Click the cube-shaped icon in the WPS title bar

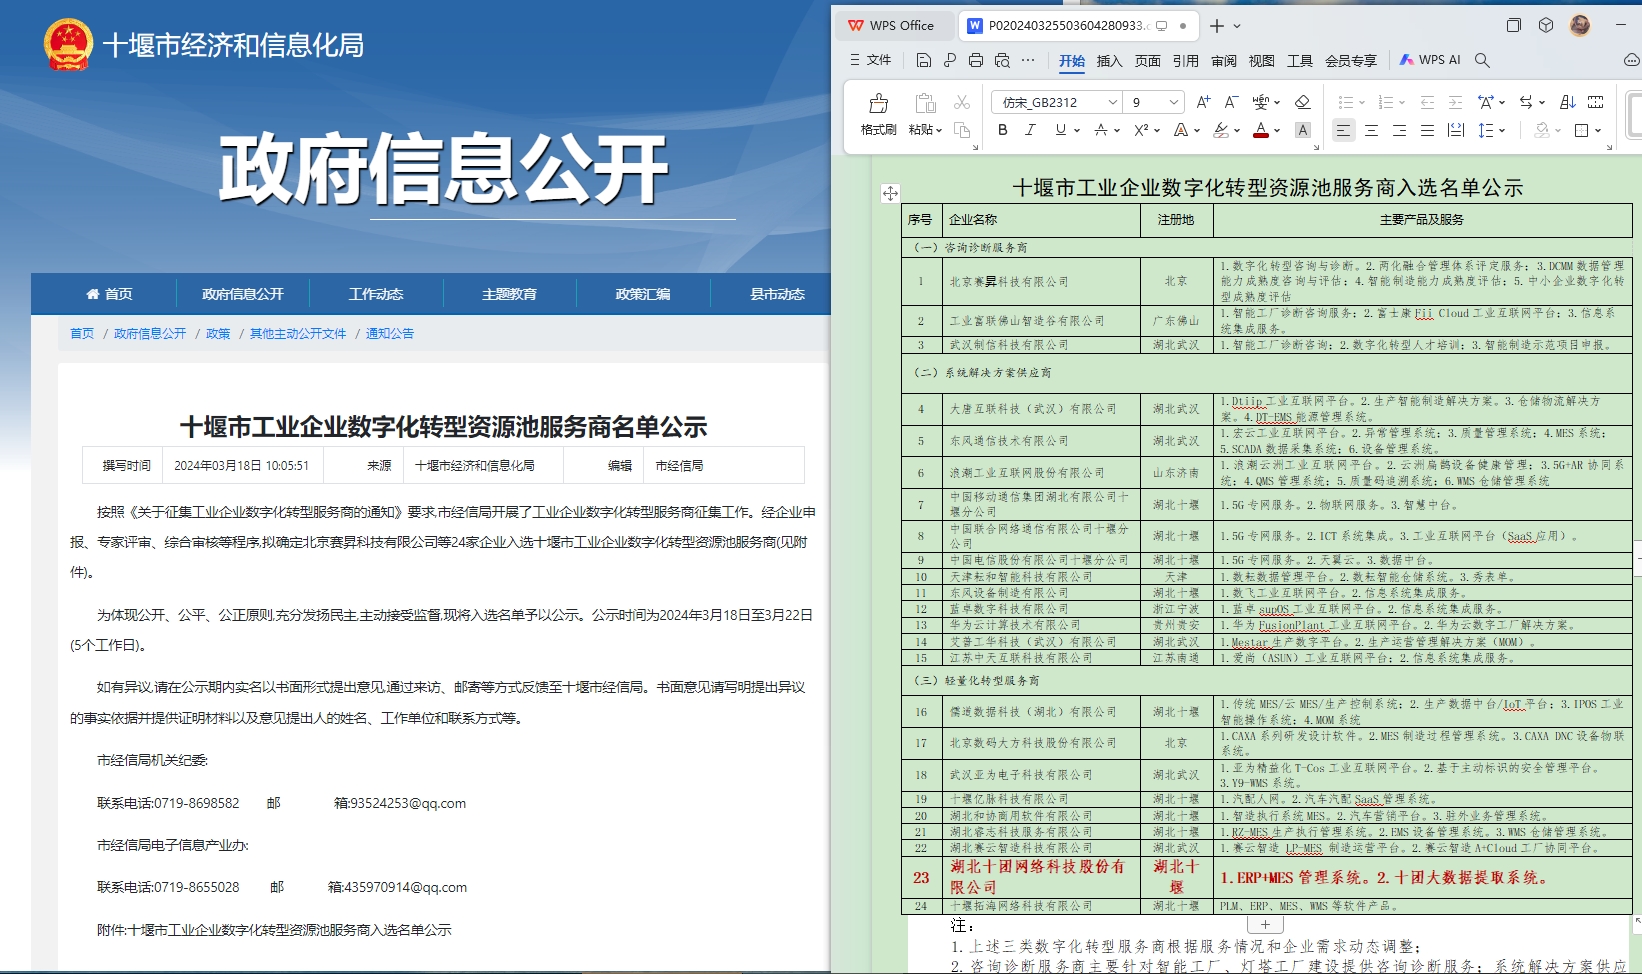pos(1546,25)
